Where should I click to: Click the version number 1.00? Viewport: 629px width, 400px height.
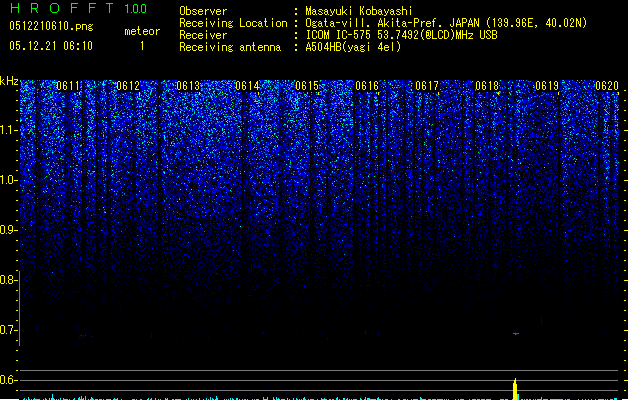[x=136, y=9]
